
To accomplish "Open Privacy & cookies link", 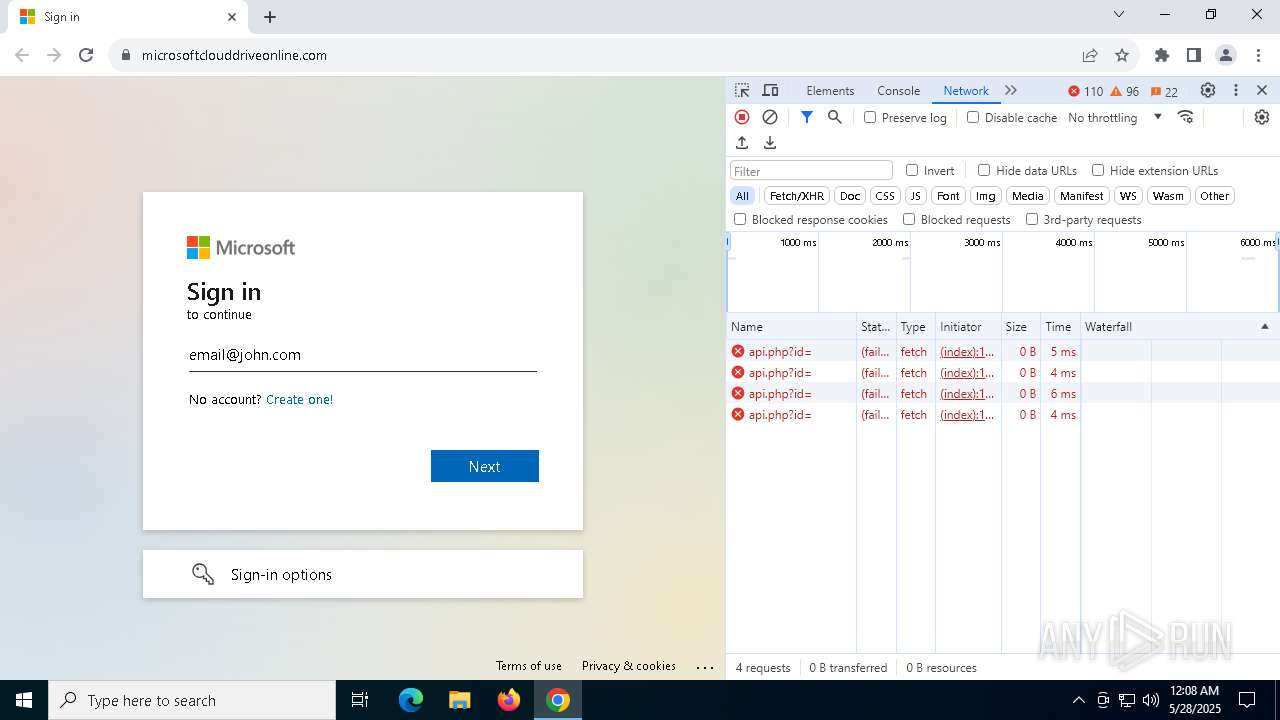I will pyautogui.click(x=629, y=666).
